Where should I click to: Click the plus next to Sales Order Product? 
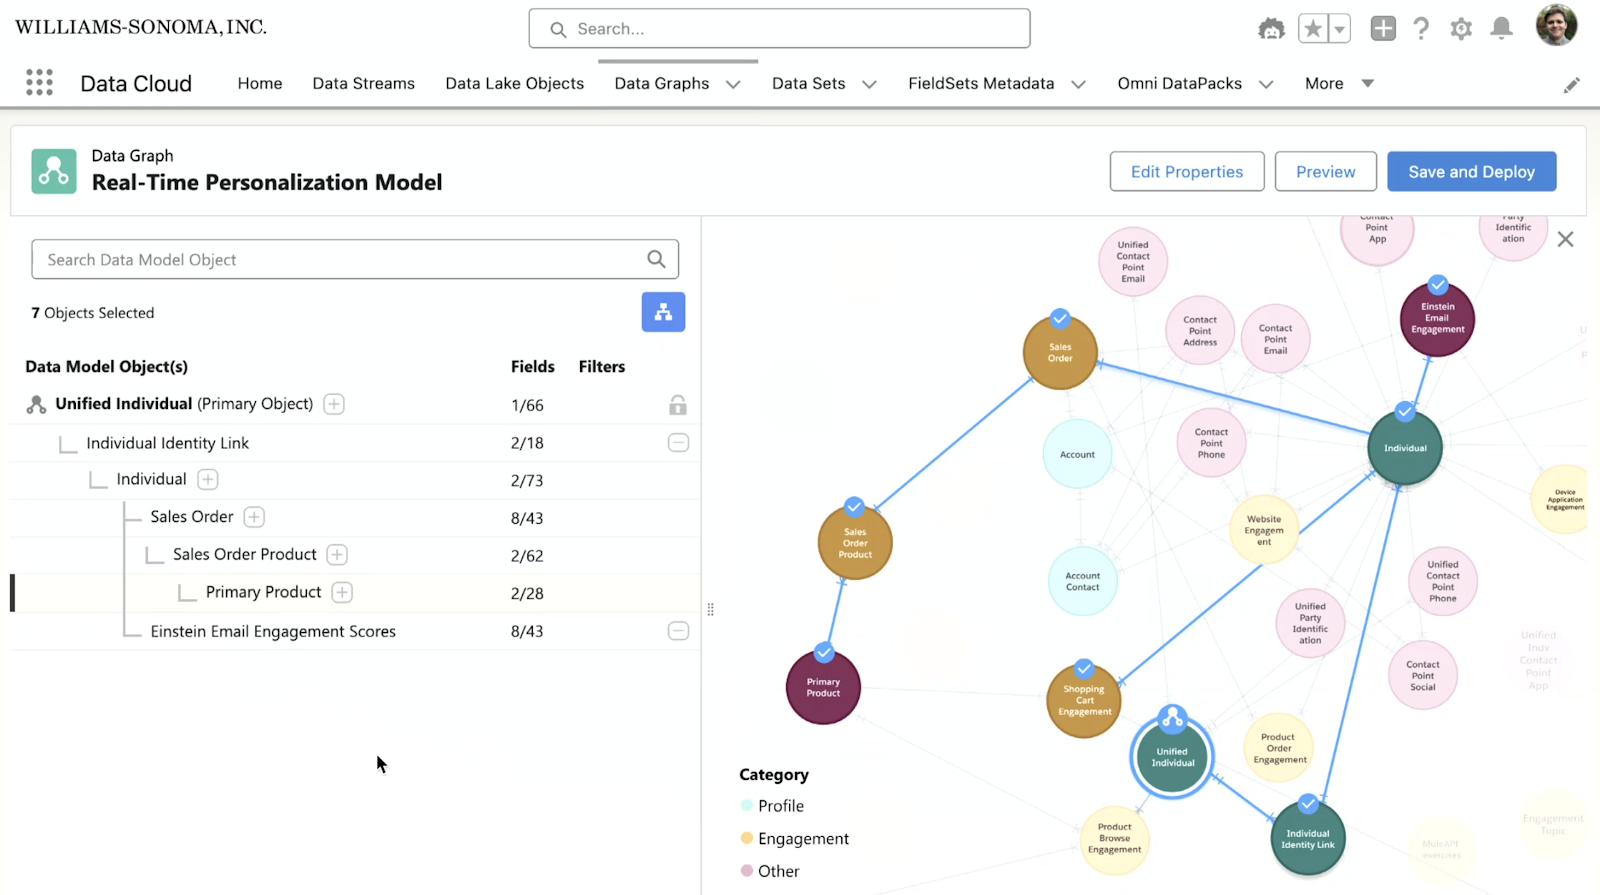(x=337, y=554)
